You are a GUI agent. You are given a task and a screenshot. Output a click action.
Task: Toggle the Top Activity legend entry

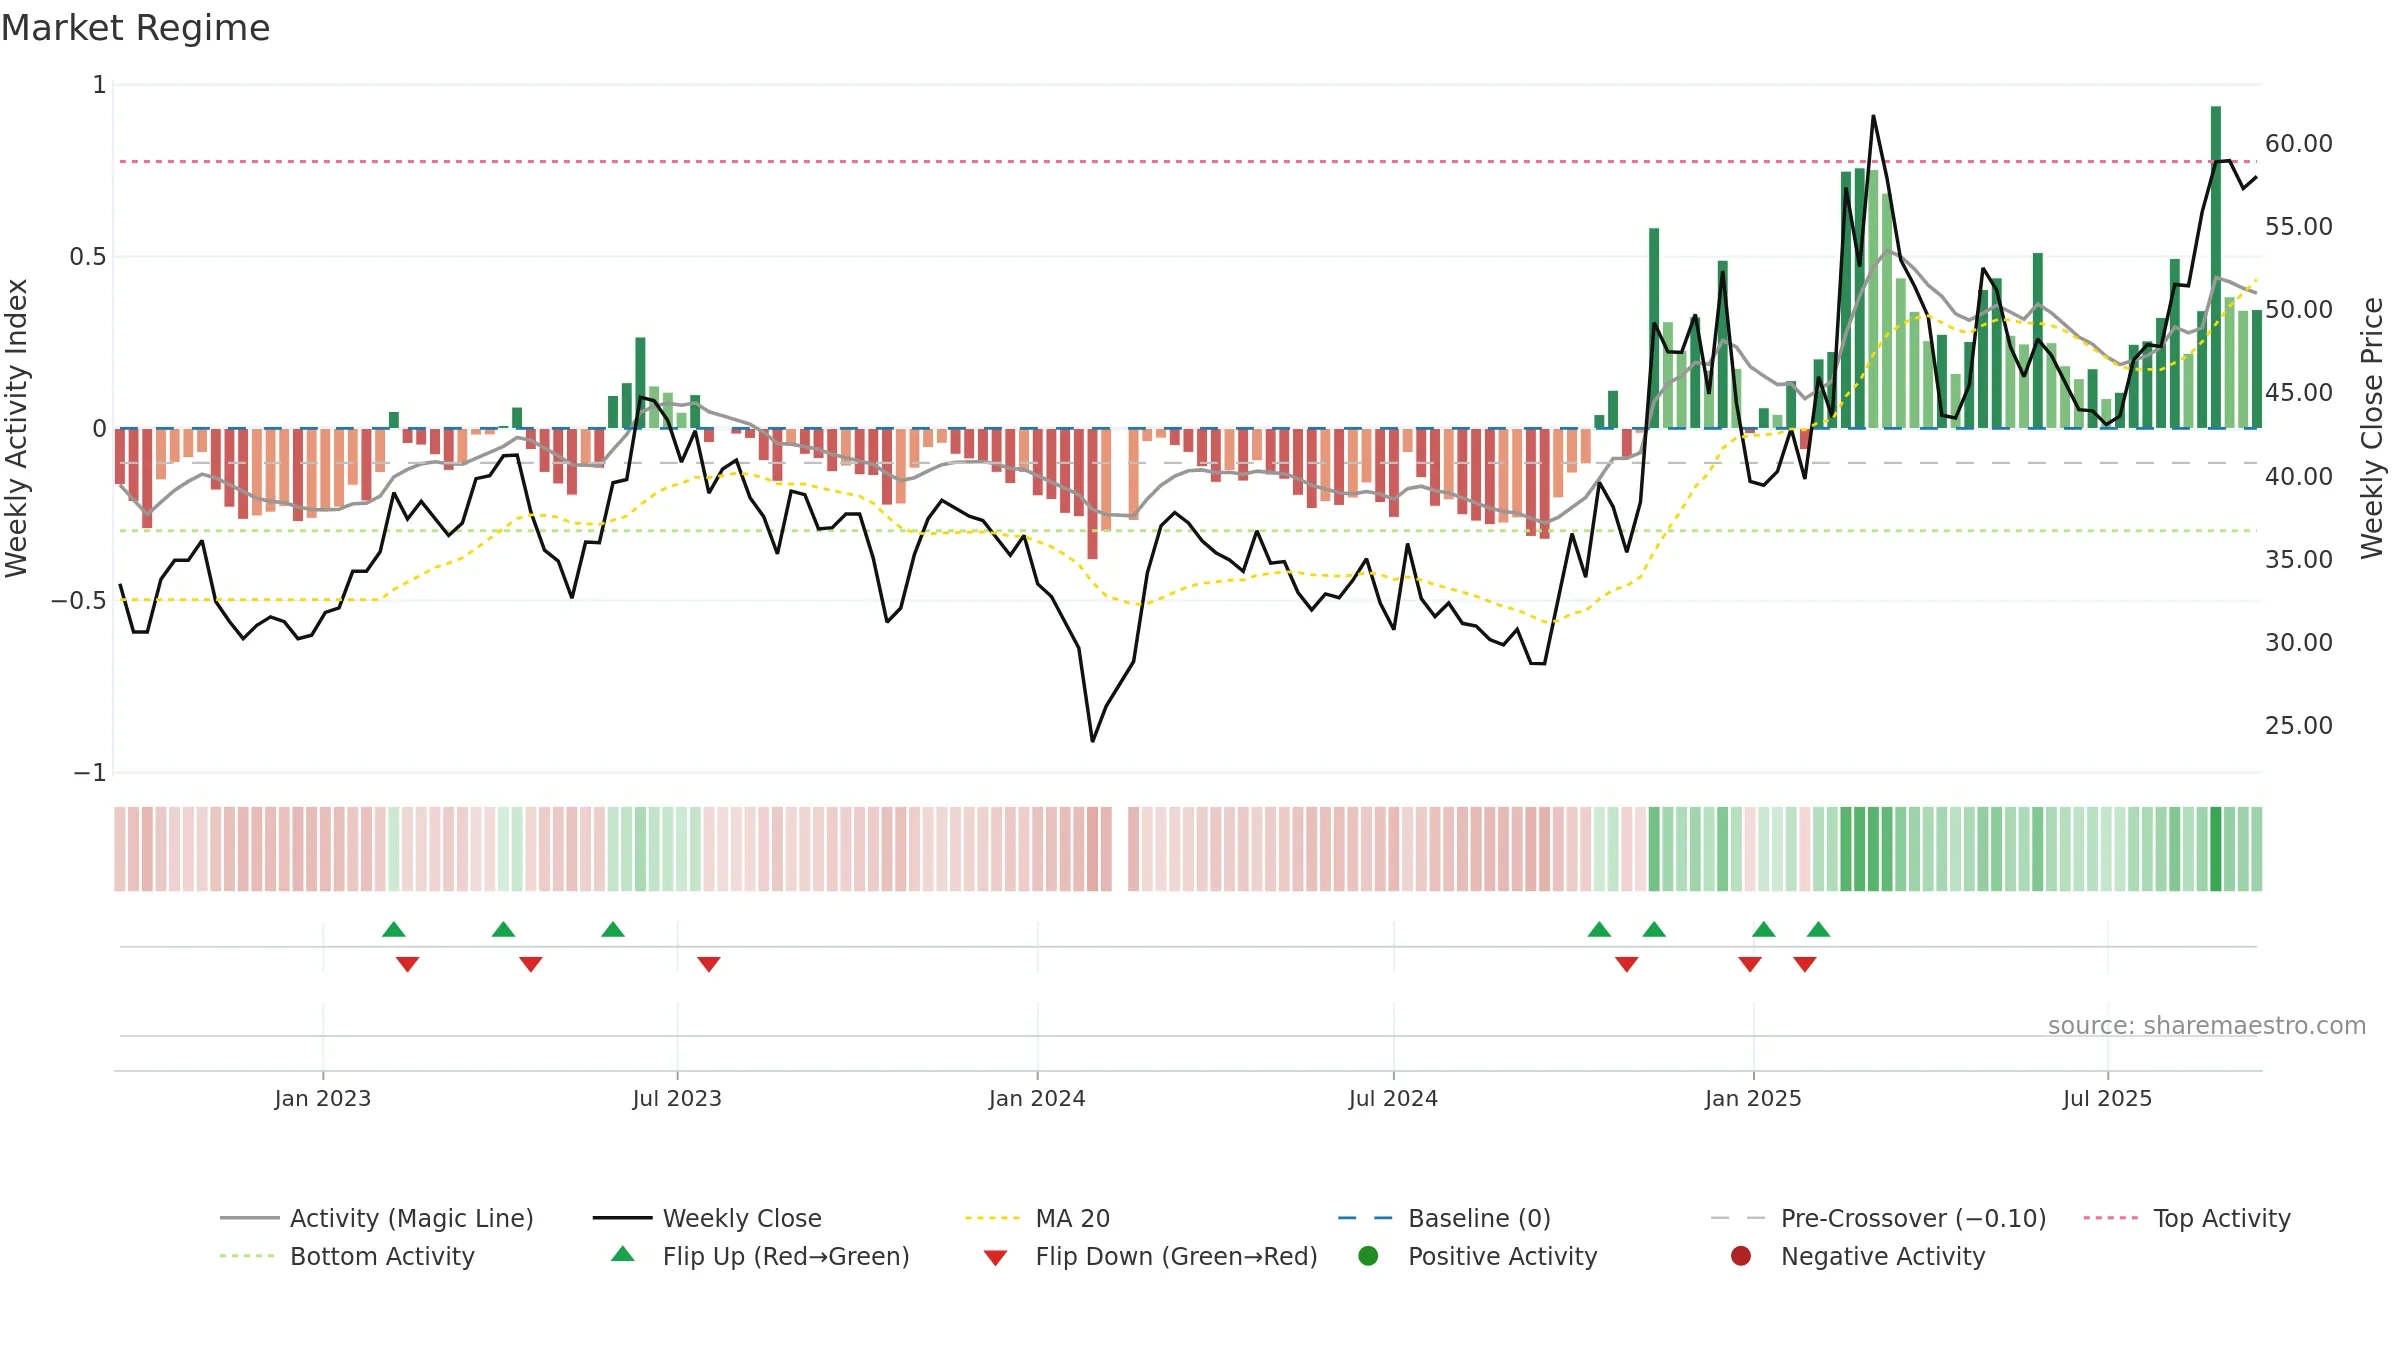(2187, 1218)
